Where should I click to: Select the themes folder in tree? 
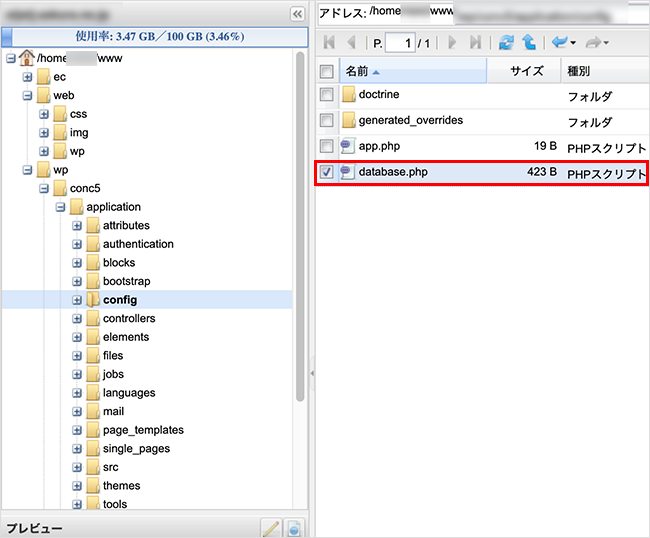(x=121, y=486)
